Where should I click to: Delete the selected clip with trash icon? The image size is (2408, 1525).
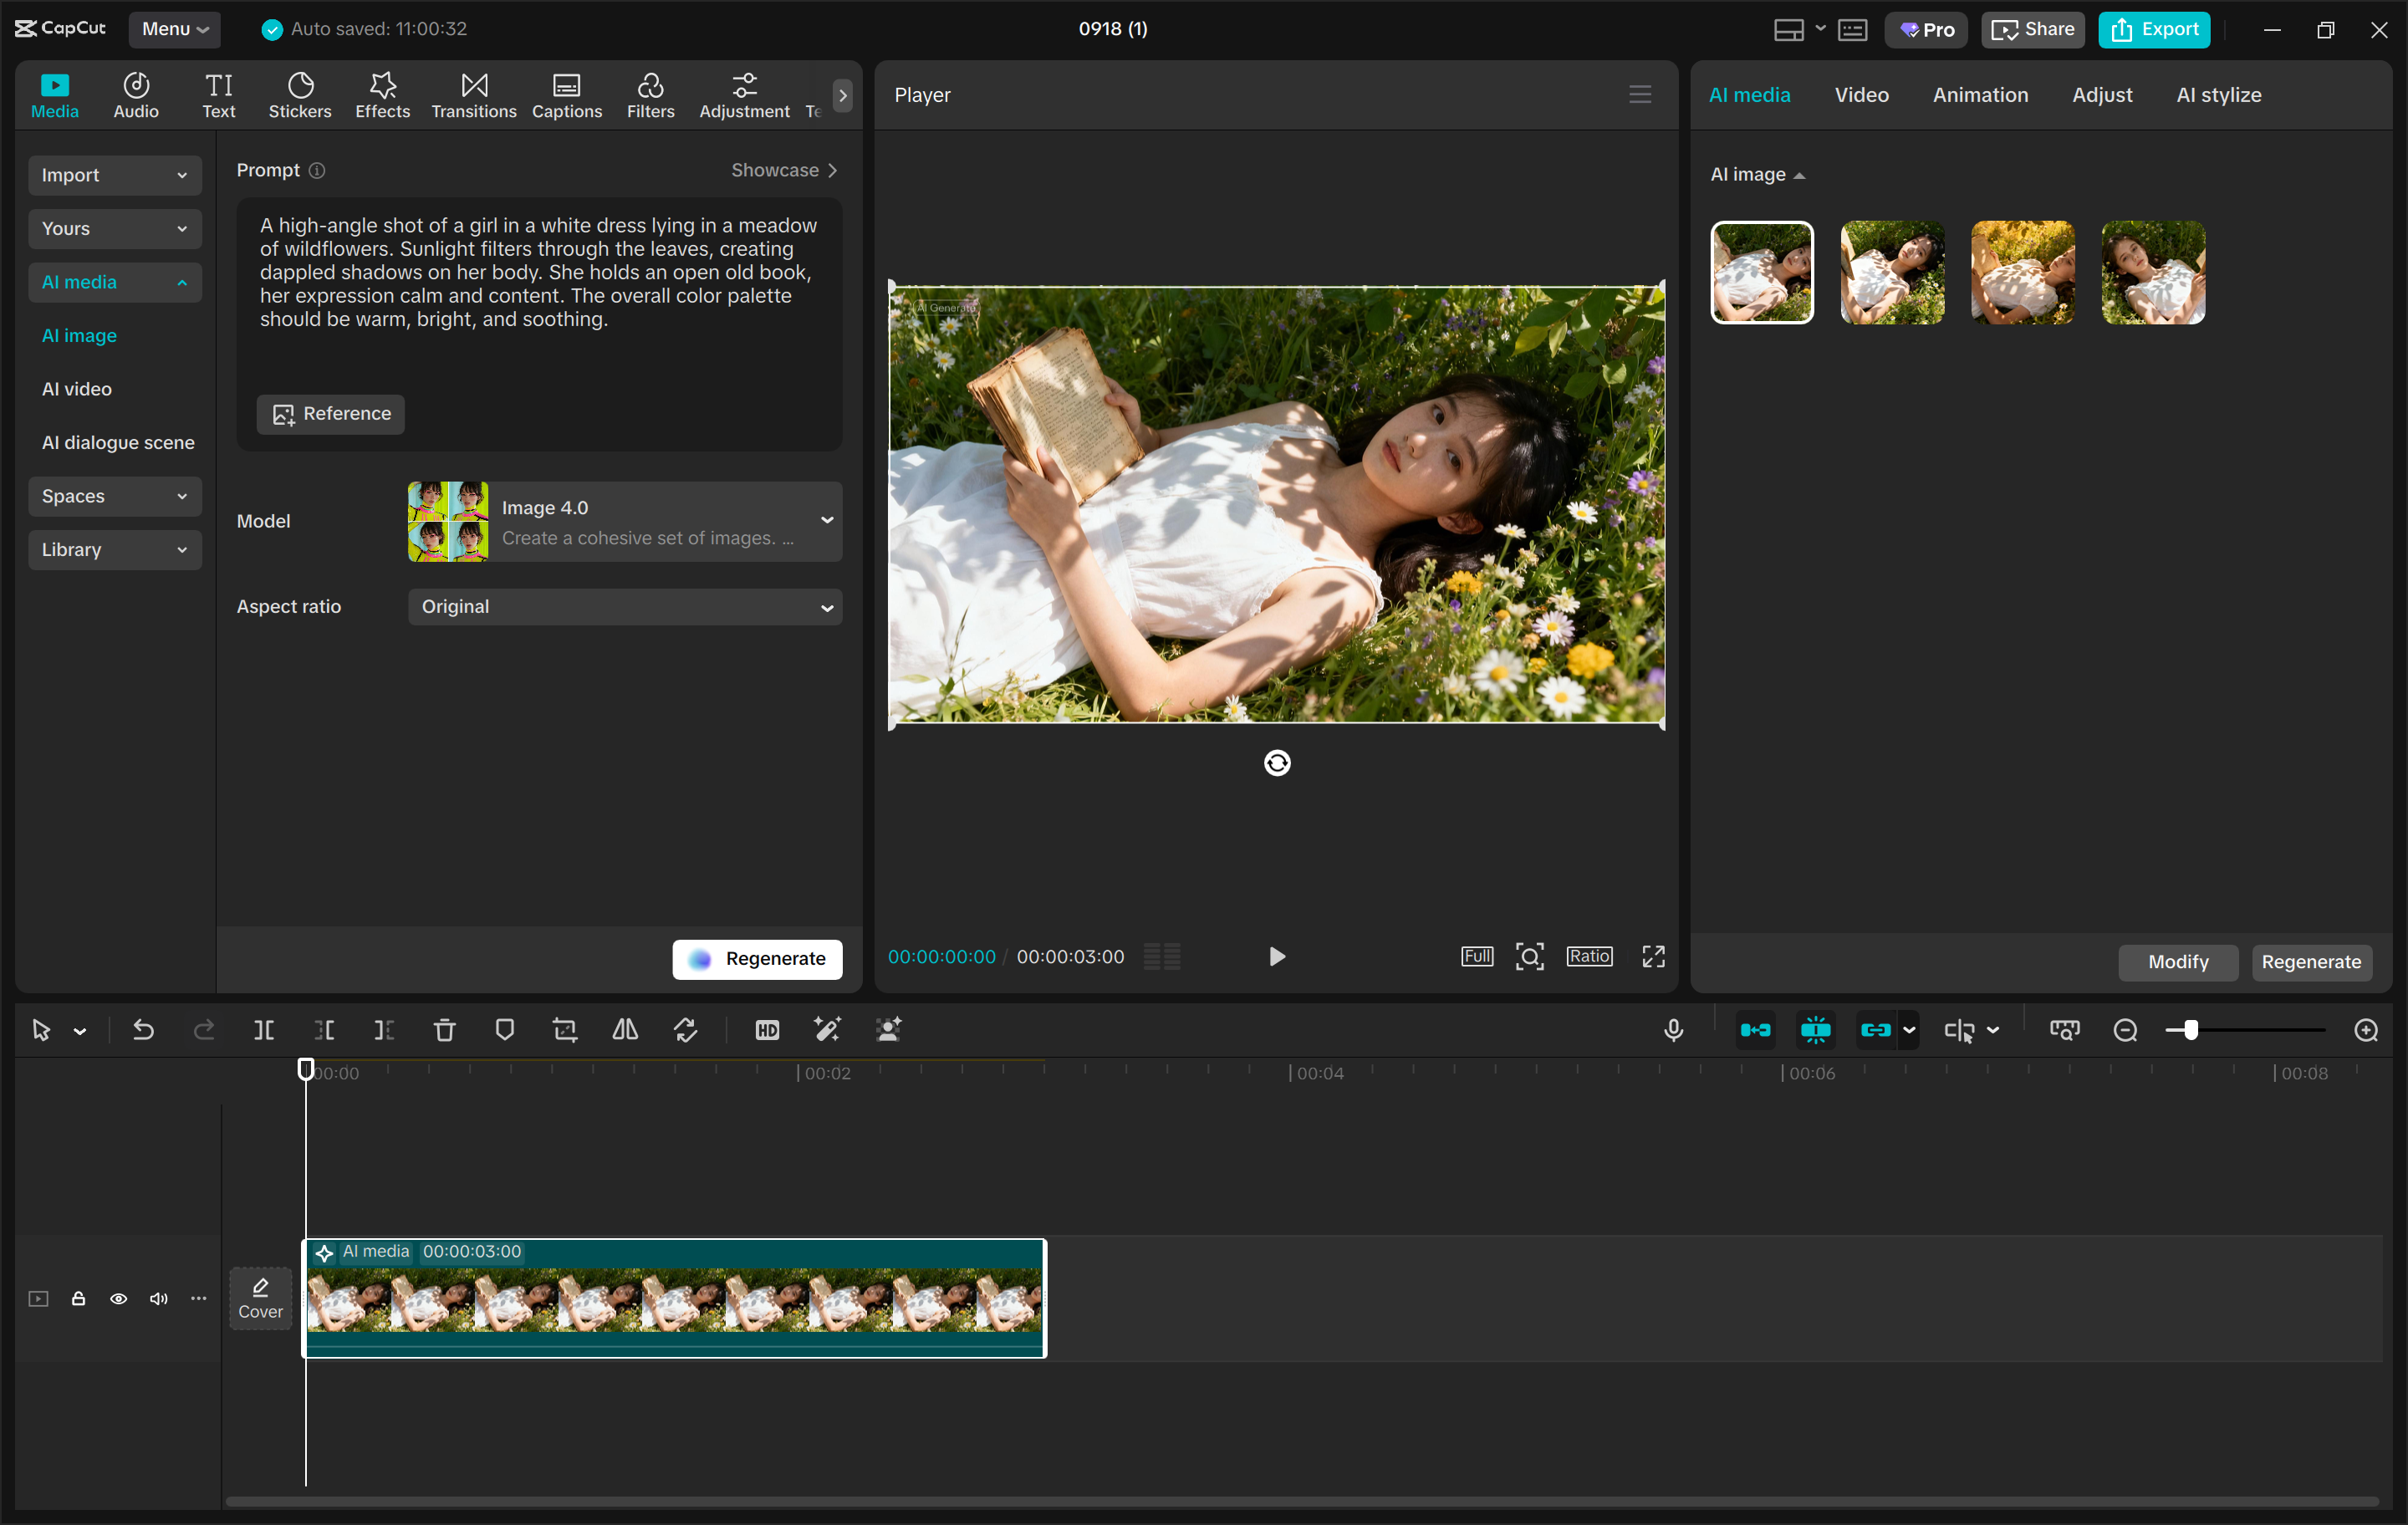coord(444,1030)
